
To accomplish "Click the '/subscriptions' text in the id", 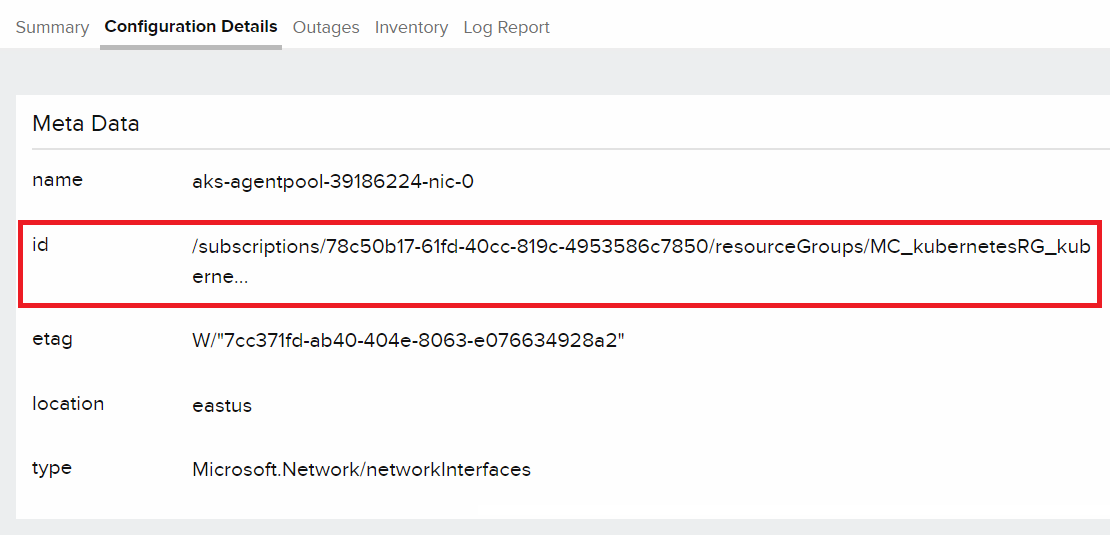I will (256, 248).
